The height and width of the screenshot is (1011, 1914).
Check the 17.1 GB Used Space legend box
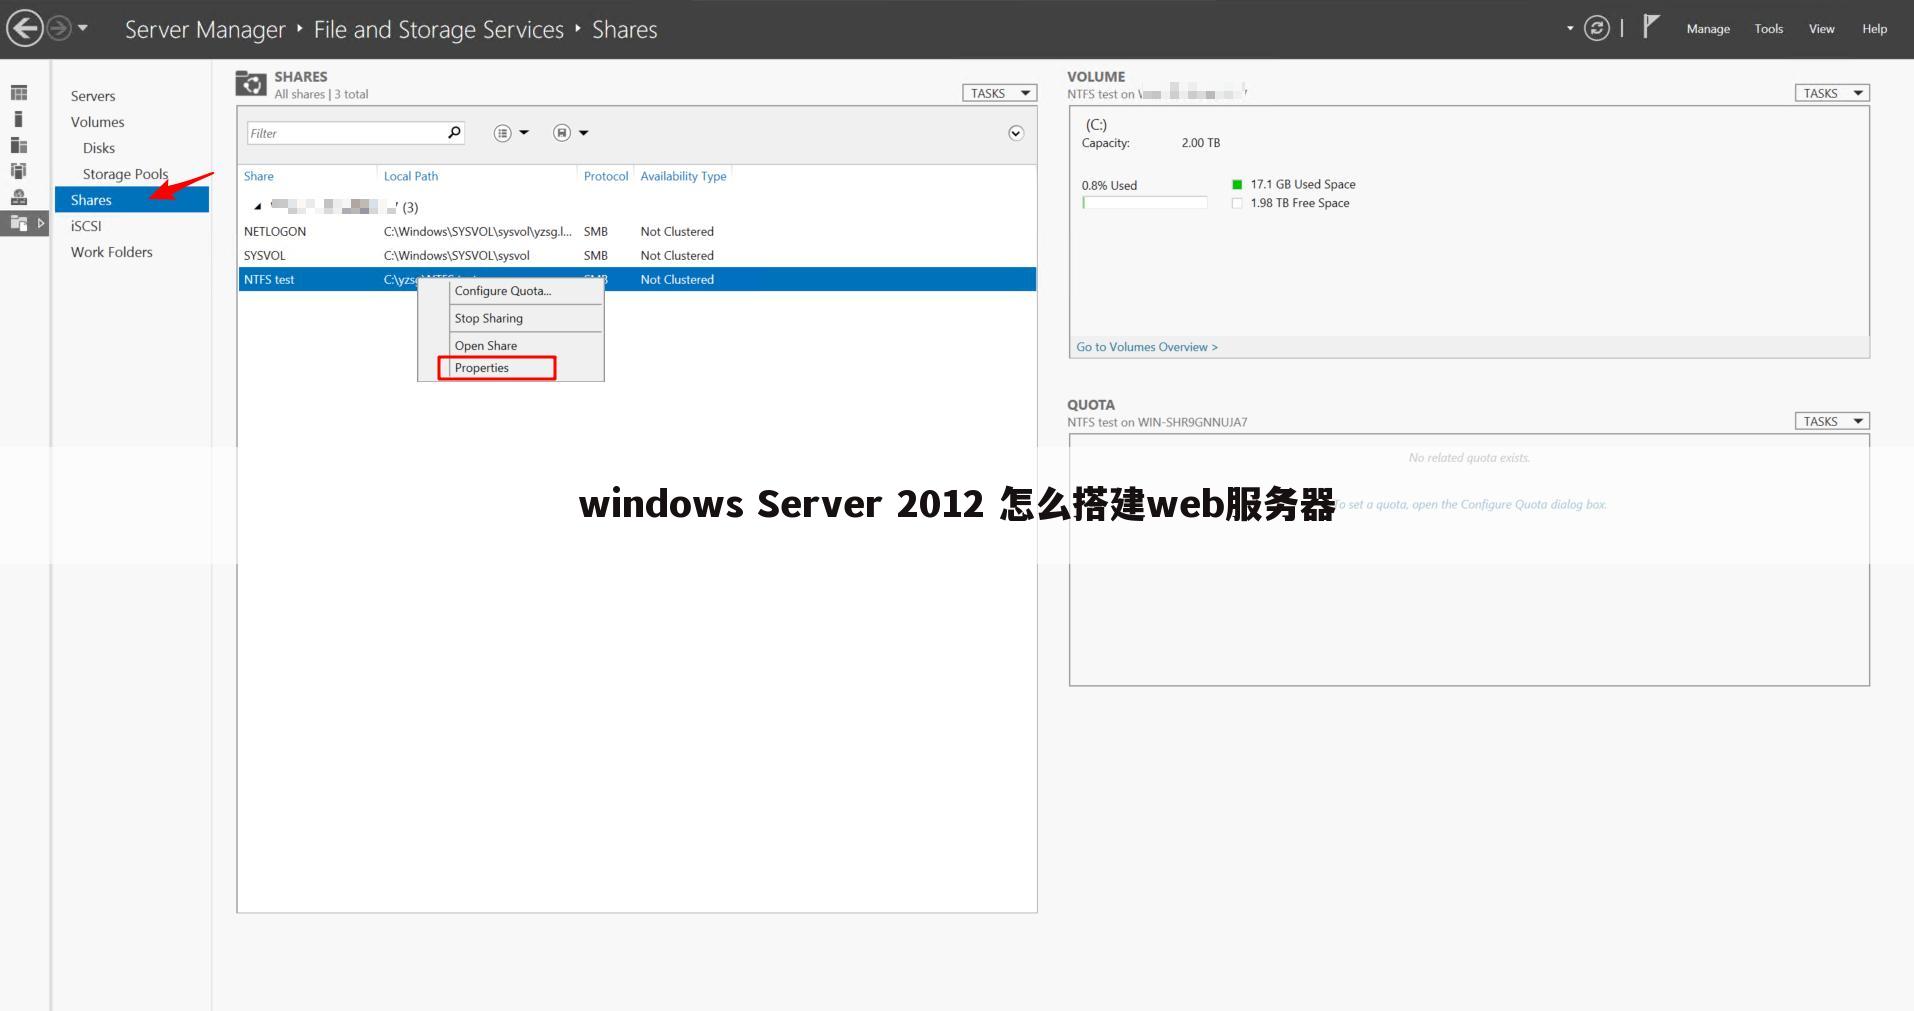tap(1238, 184)
